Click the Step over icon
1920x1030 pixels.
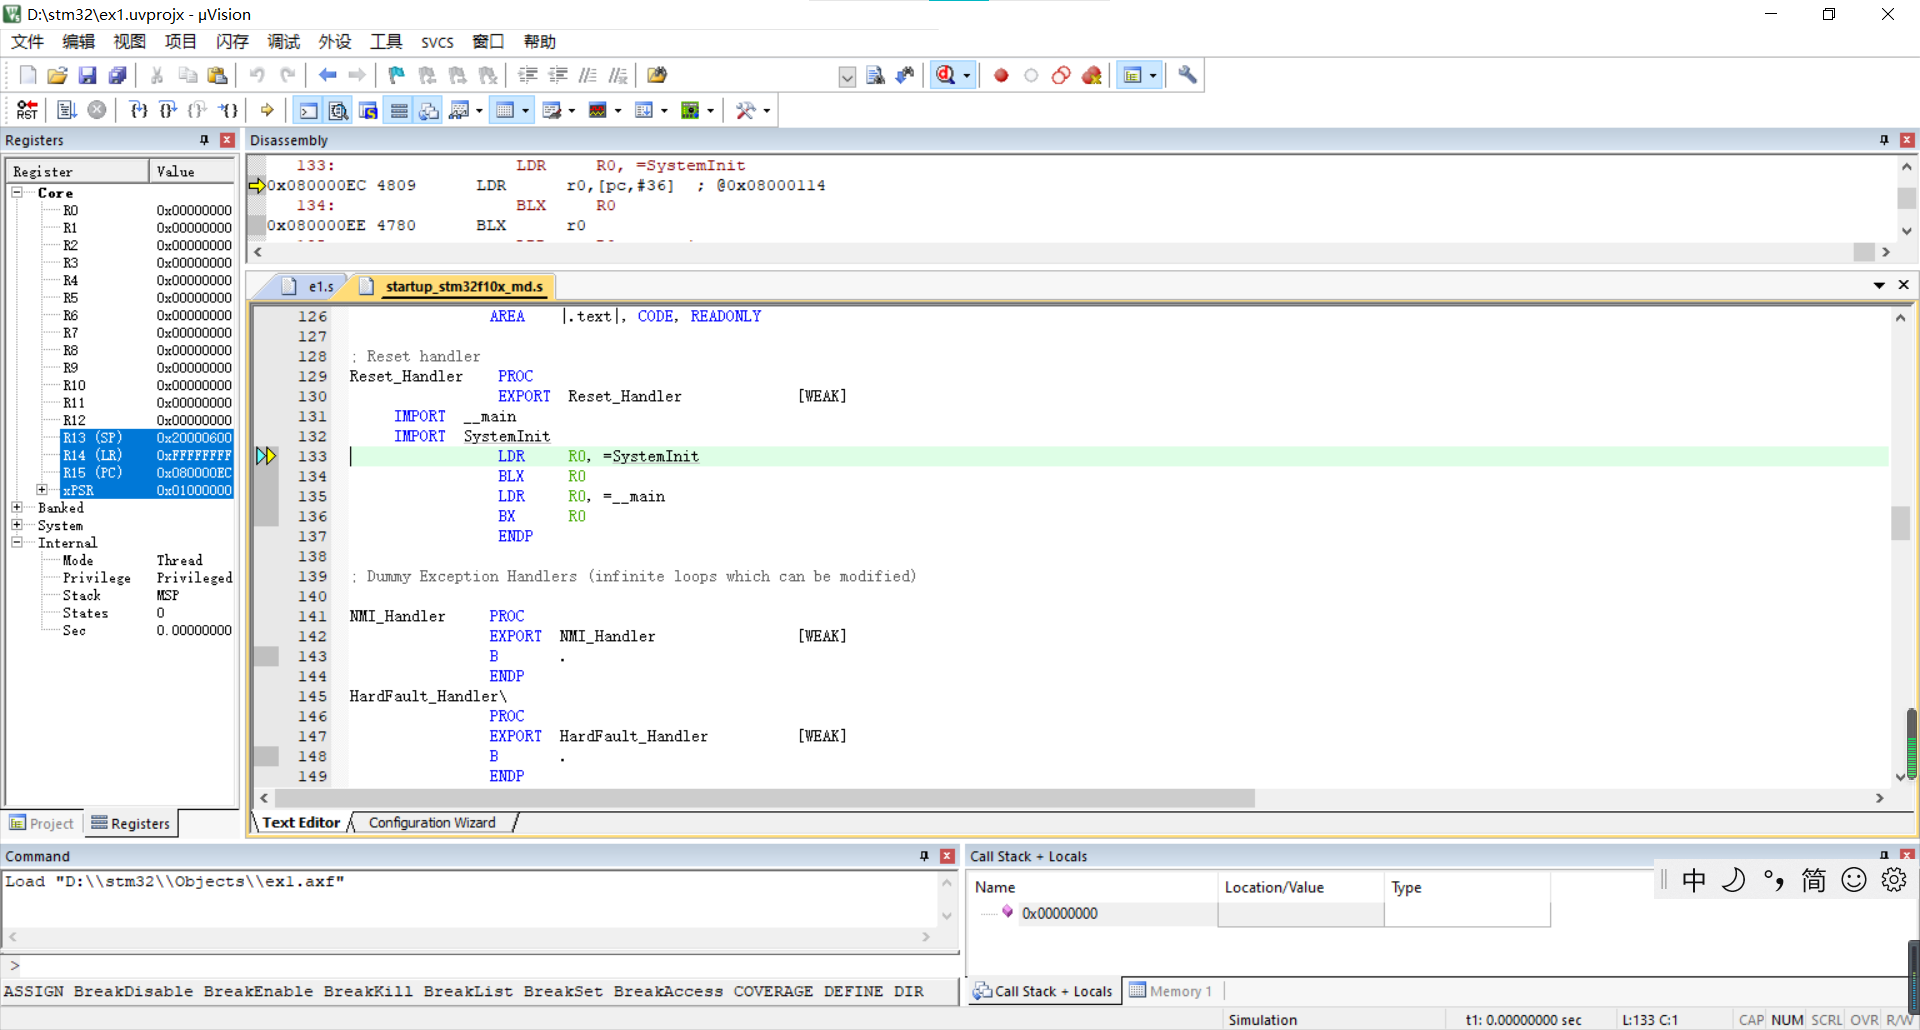(x=168, y=110)
